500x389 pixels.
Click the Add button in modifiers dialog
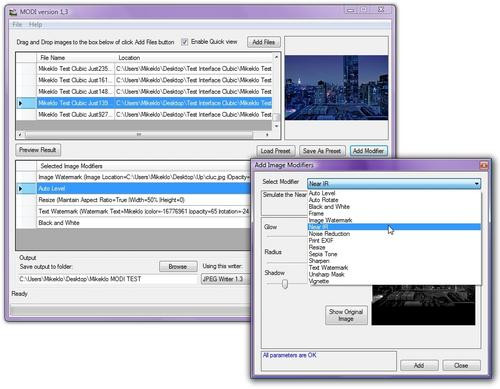(x=419, y=366)
